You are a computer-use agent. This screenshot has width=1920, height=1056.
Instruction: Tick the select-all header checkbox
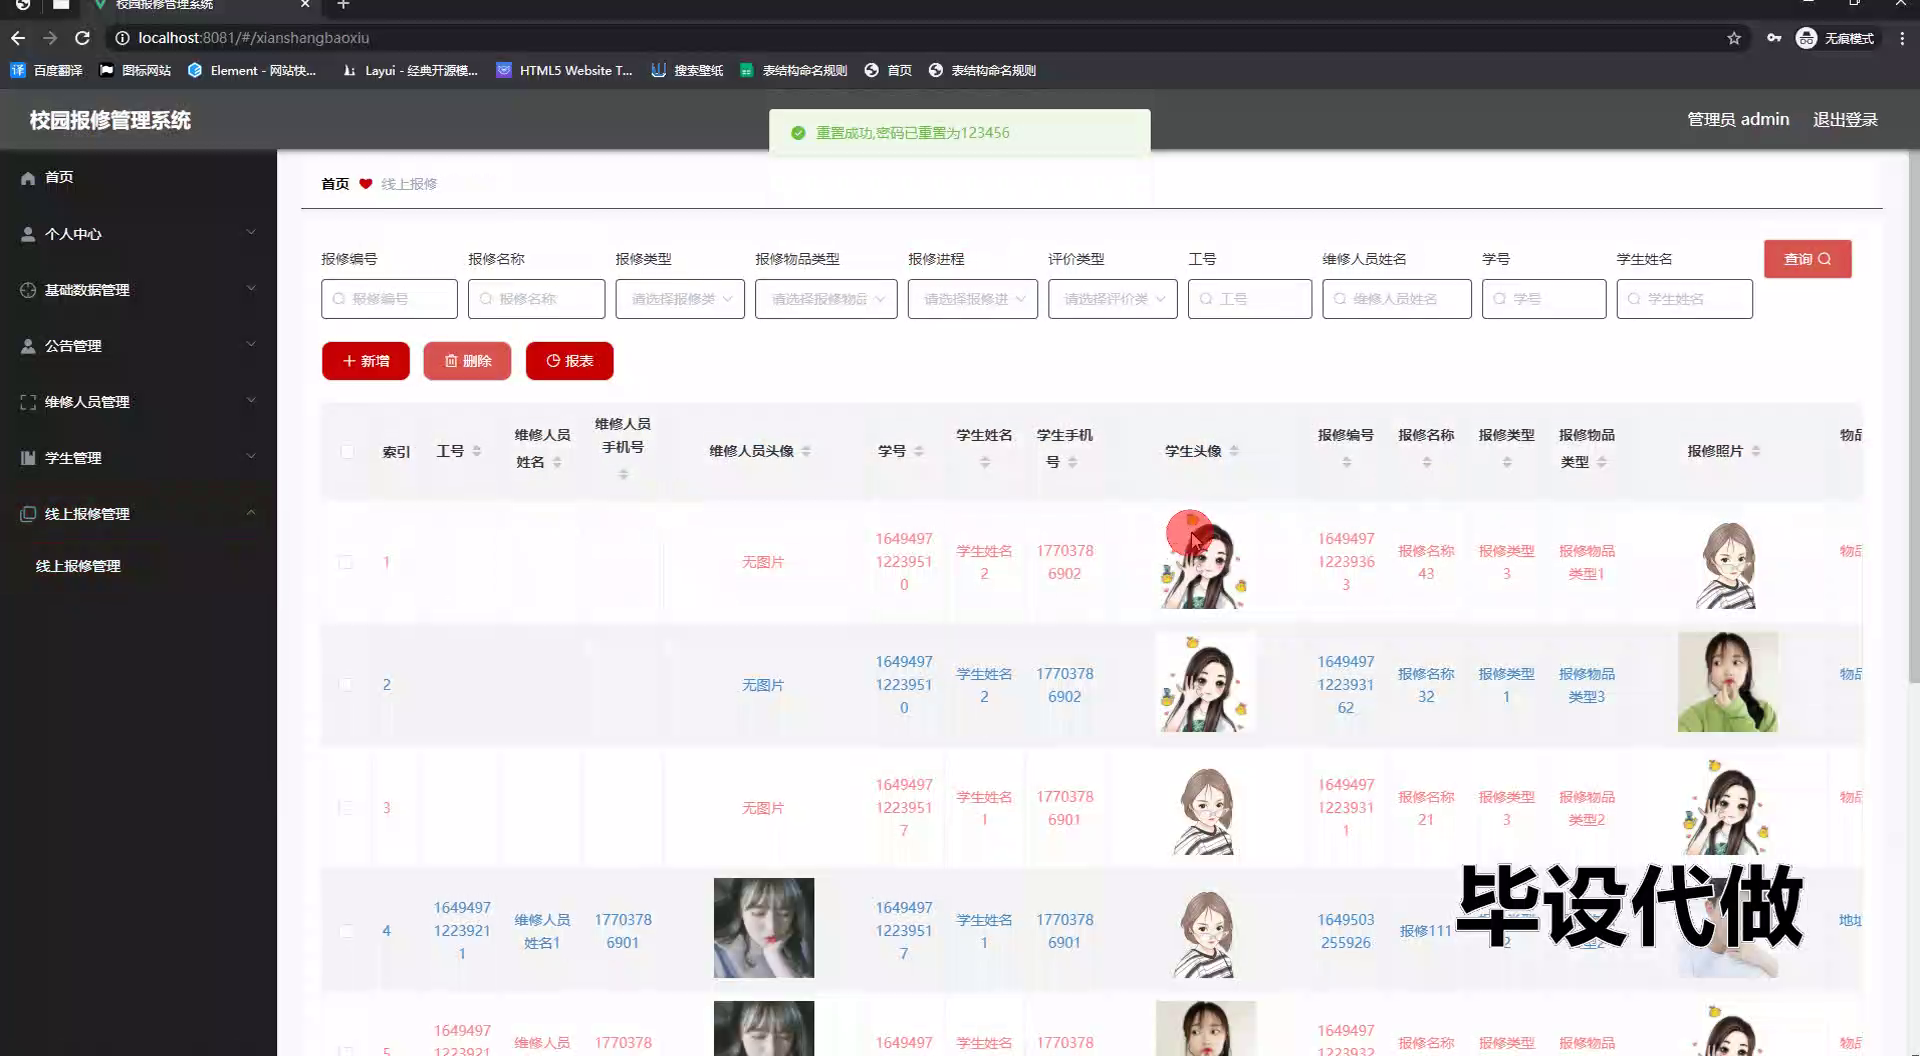pyautogui.click(x=347, y=451)
